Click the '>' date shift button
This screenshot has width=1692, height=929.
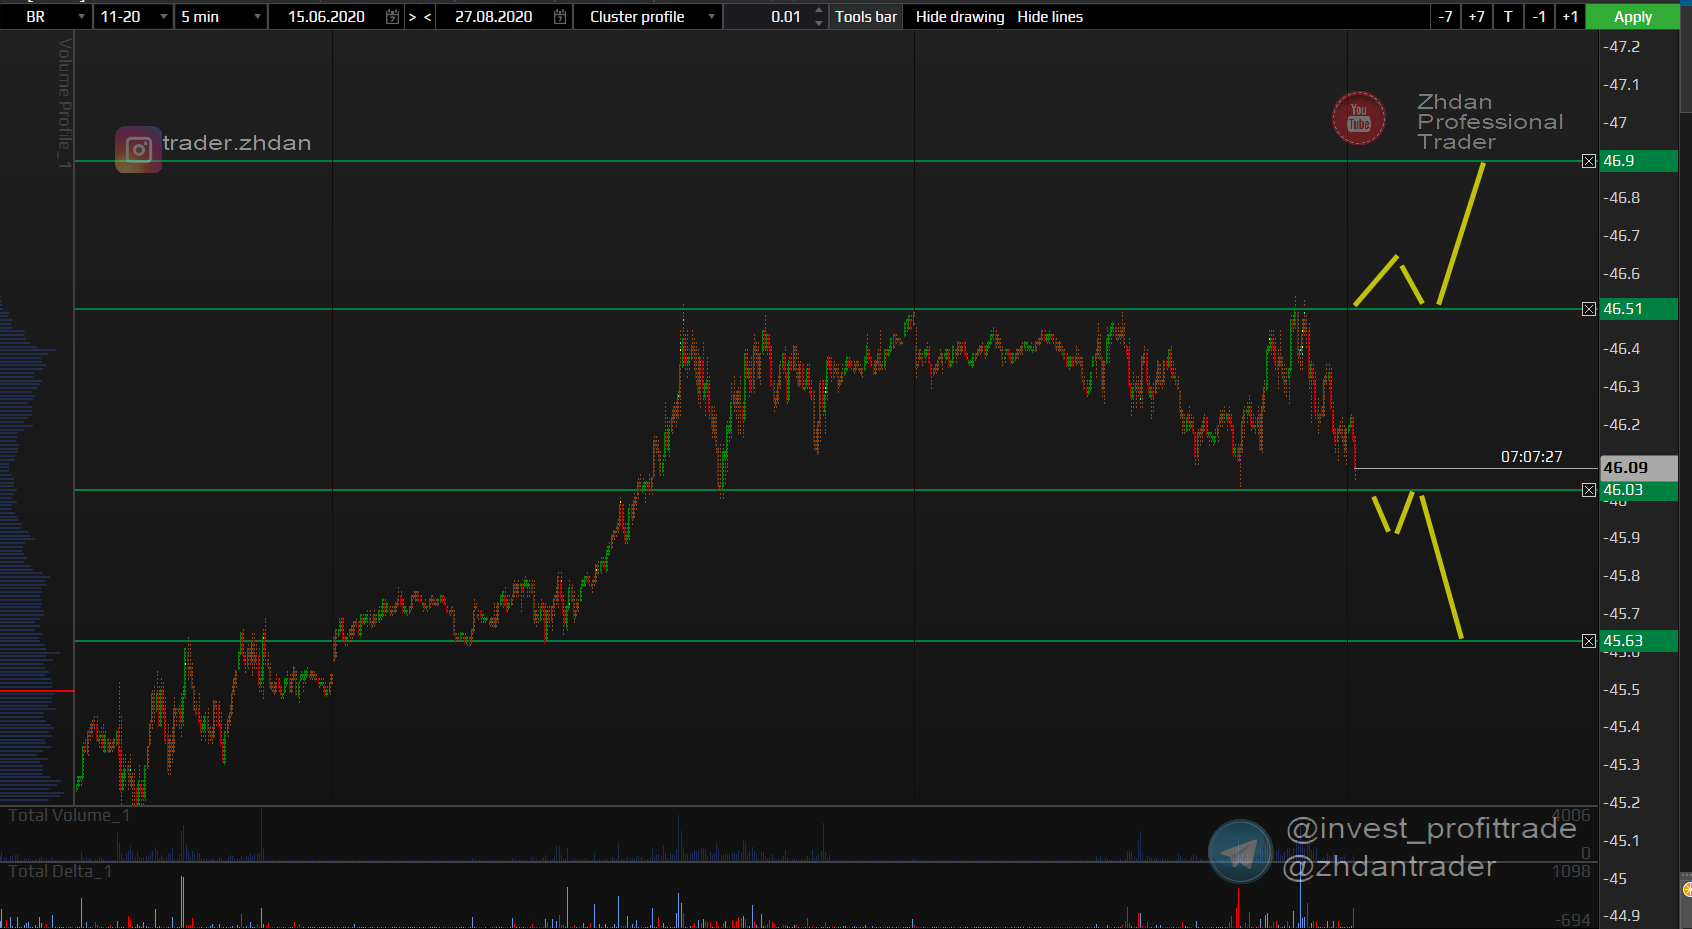pyautogui.click(x=412, y=17)
